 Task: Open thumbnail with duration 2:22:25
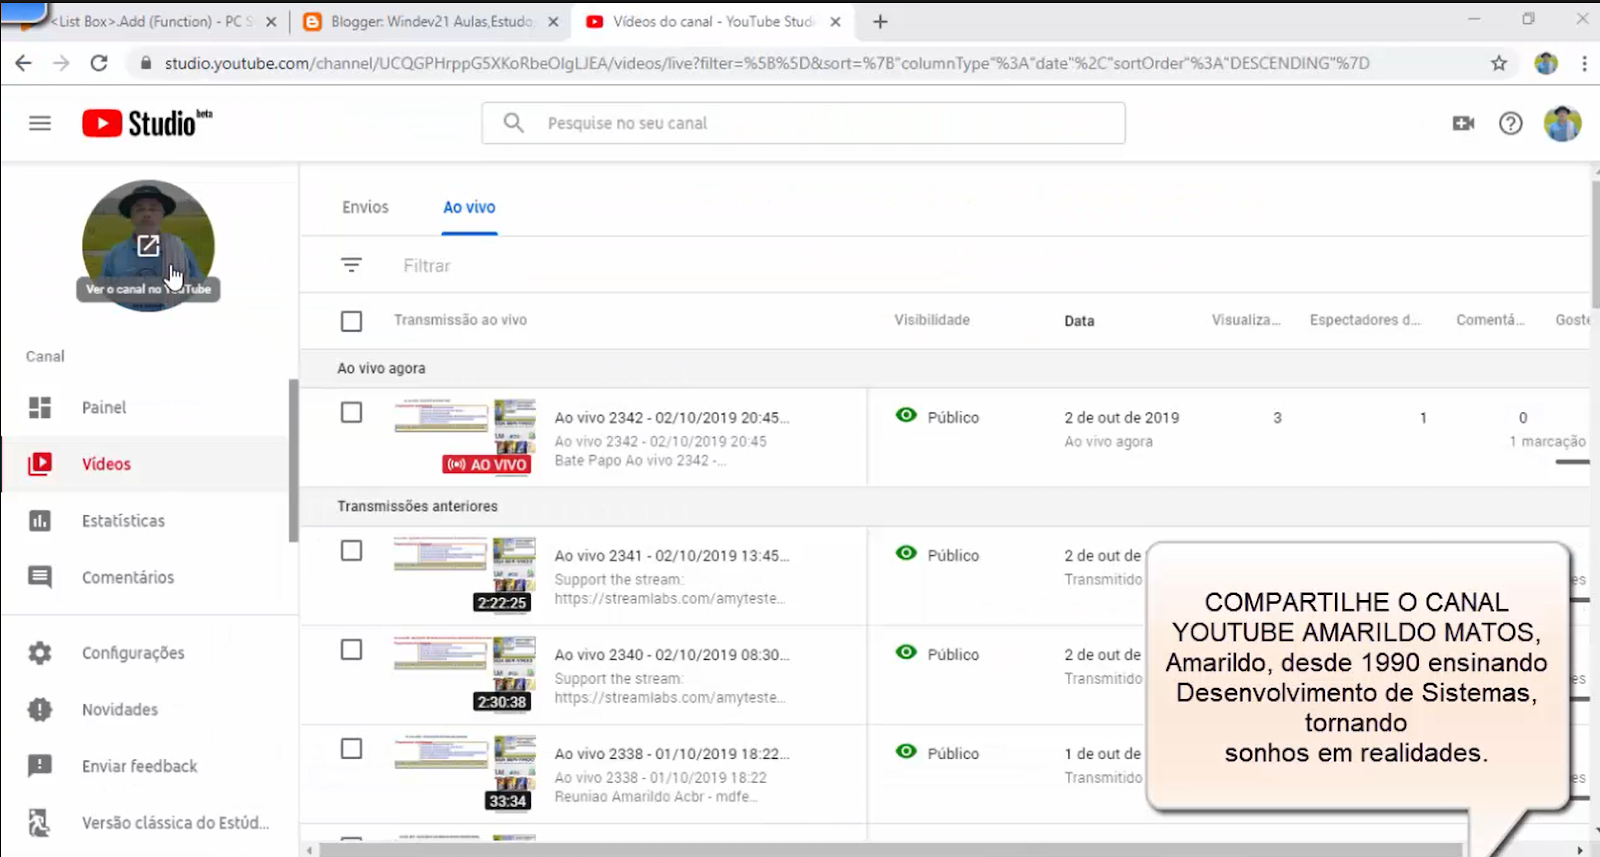coord(465,574)
